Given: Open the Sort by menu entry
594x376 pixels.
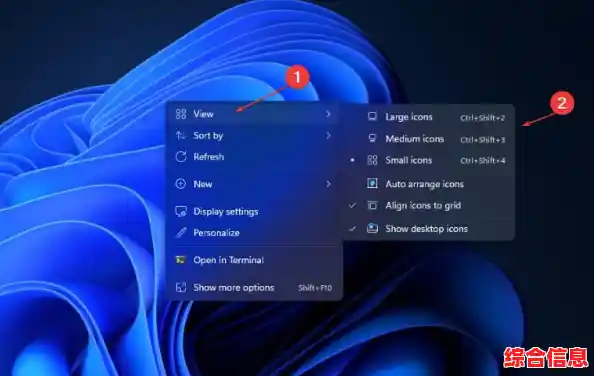Looking at the screenshot, I should [x=254, y=135].
